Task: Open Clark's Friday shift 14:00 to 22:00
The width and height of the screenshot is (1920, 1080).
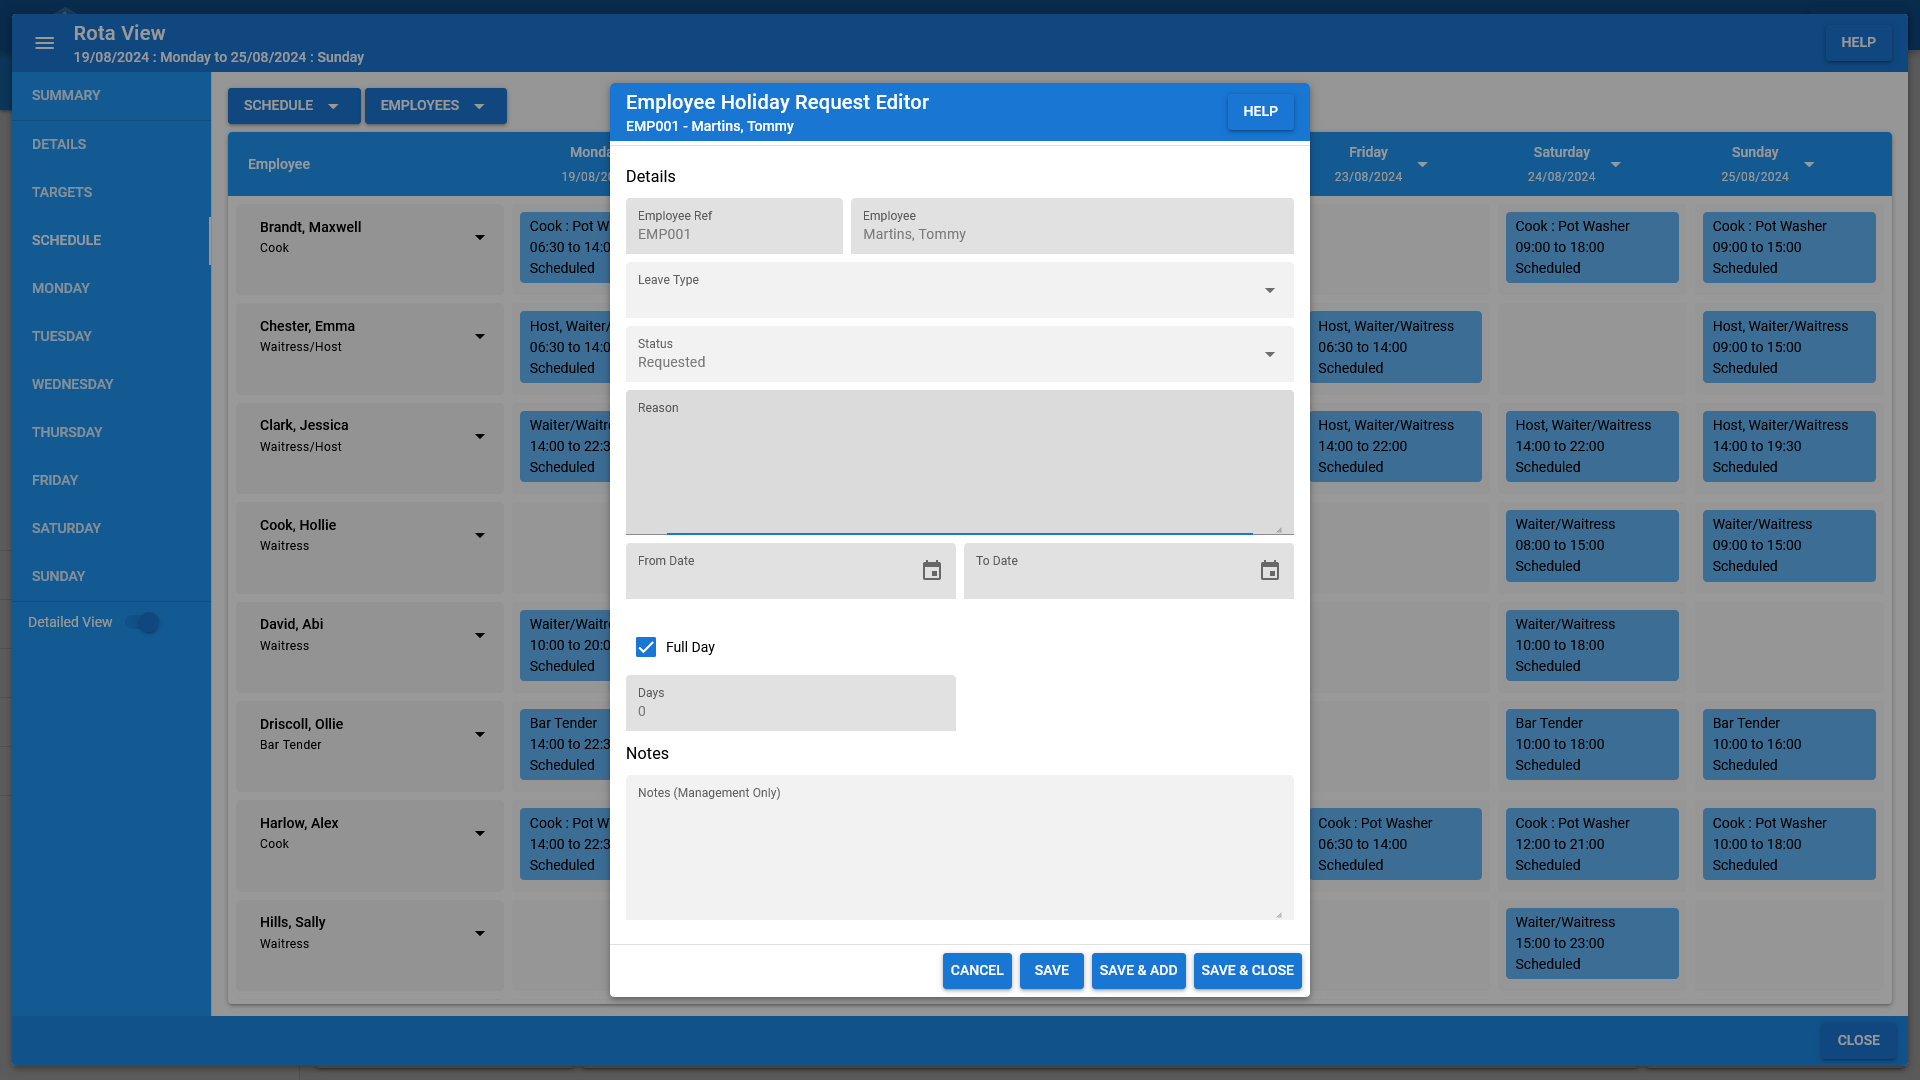Action: click(x=1395, y=447)
